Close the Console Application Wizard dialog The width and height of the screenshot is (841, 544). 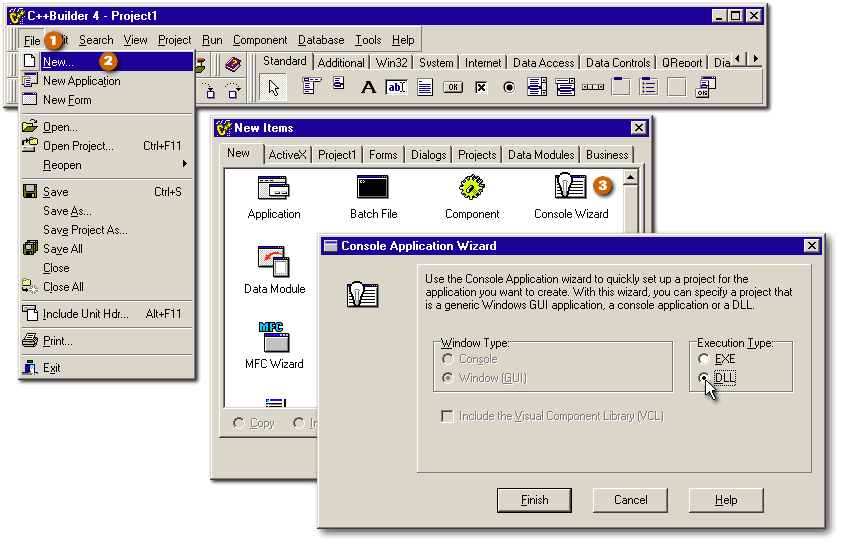[812, 246]
